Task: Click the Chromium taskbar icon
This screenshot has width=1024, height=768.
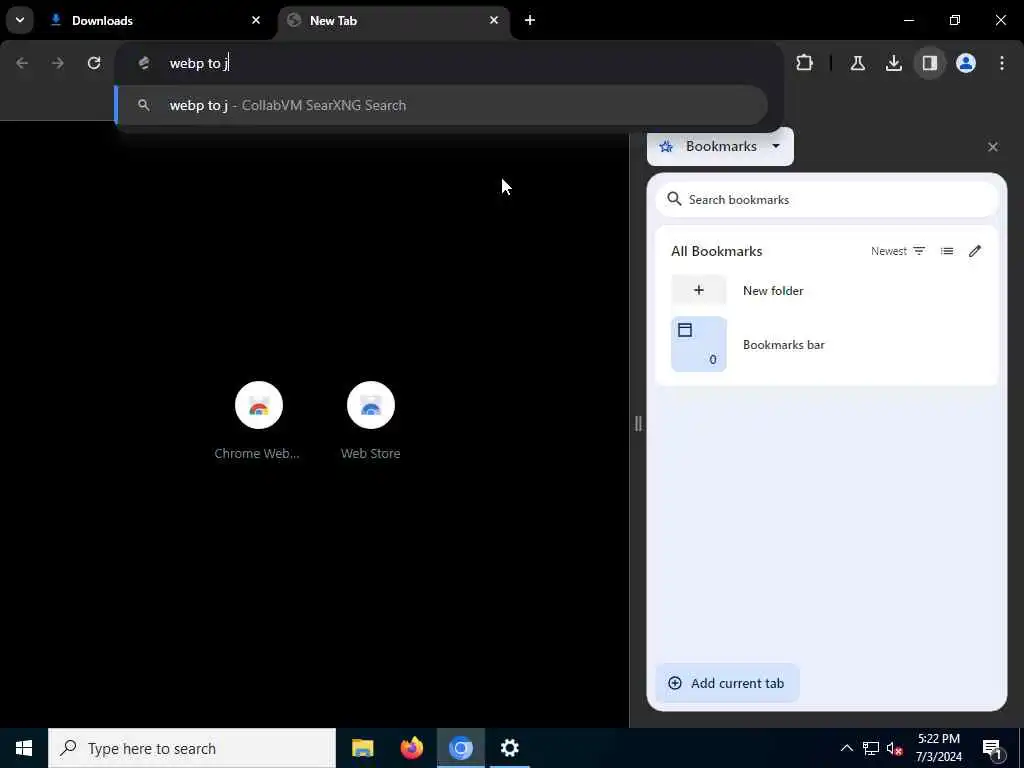Action: 460,748
